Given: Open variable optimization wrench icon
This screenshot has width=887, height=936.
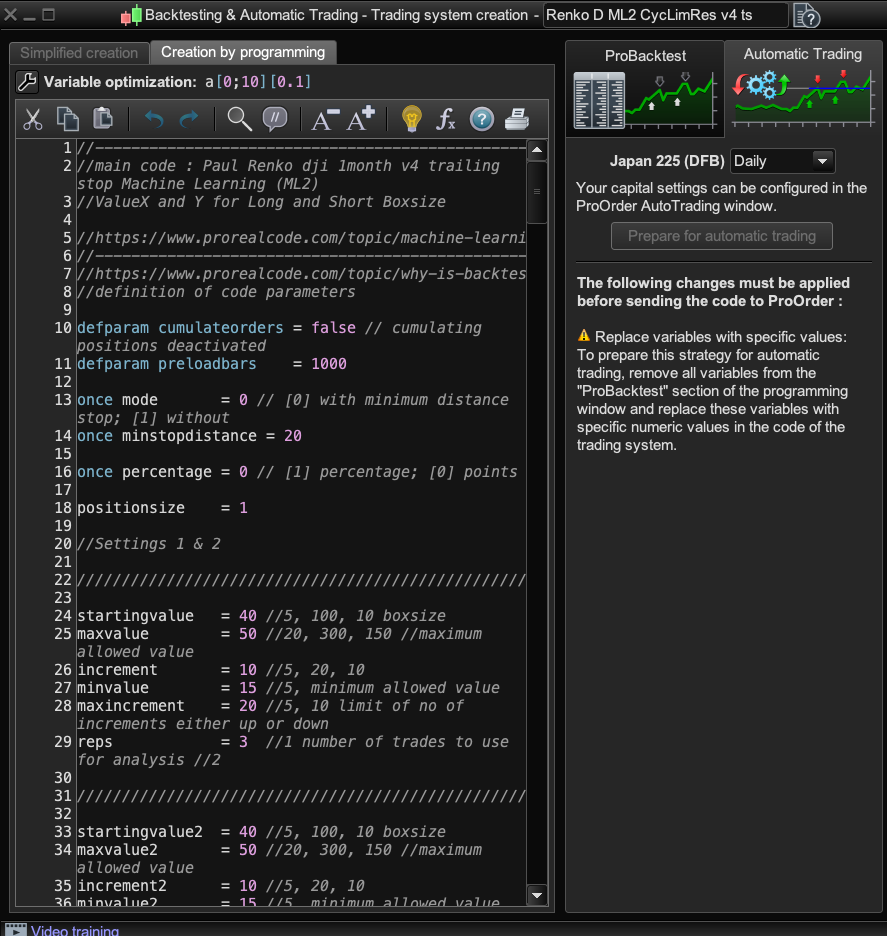Looking at the screenshot, I should (x=28, y=83).
